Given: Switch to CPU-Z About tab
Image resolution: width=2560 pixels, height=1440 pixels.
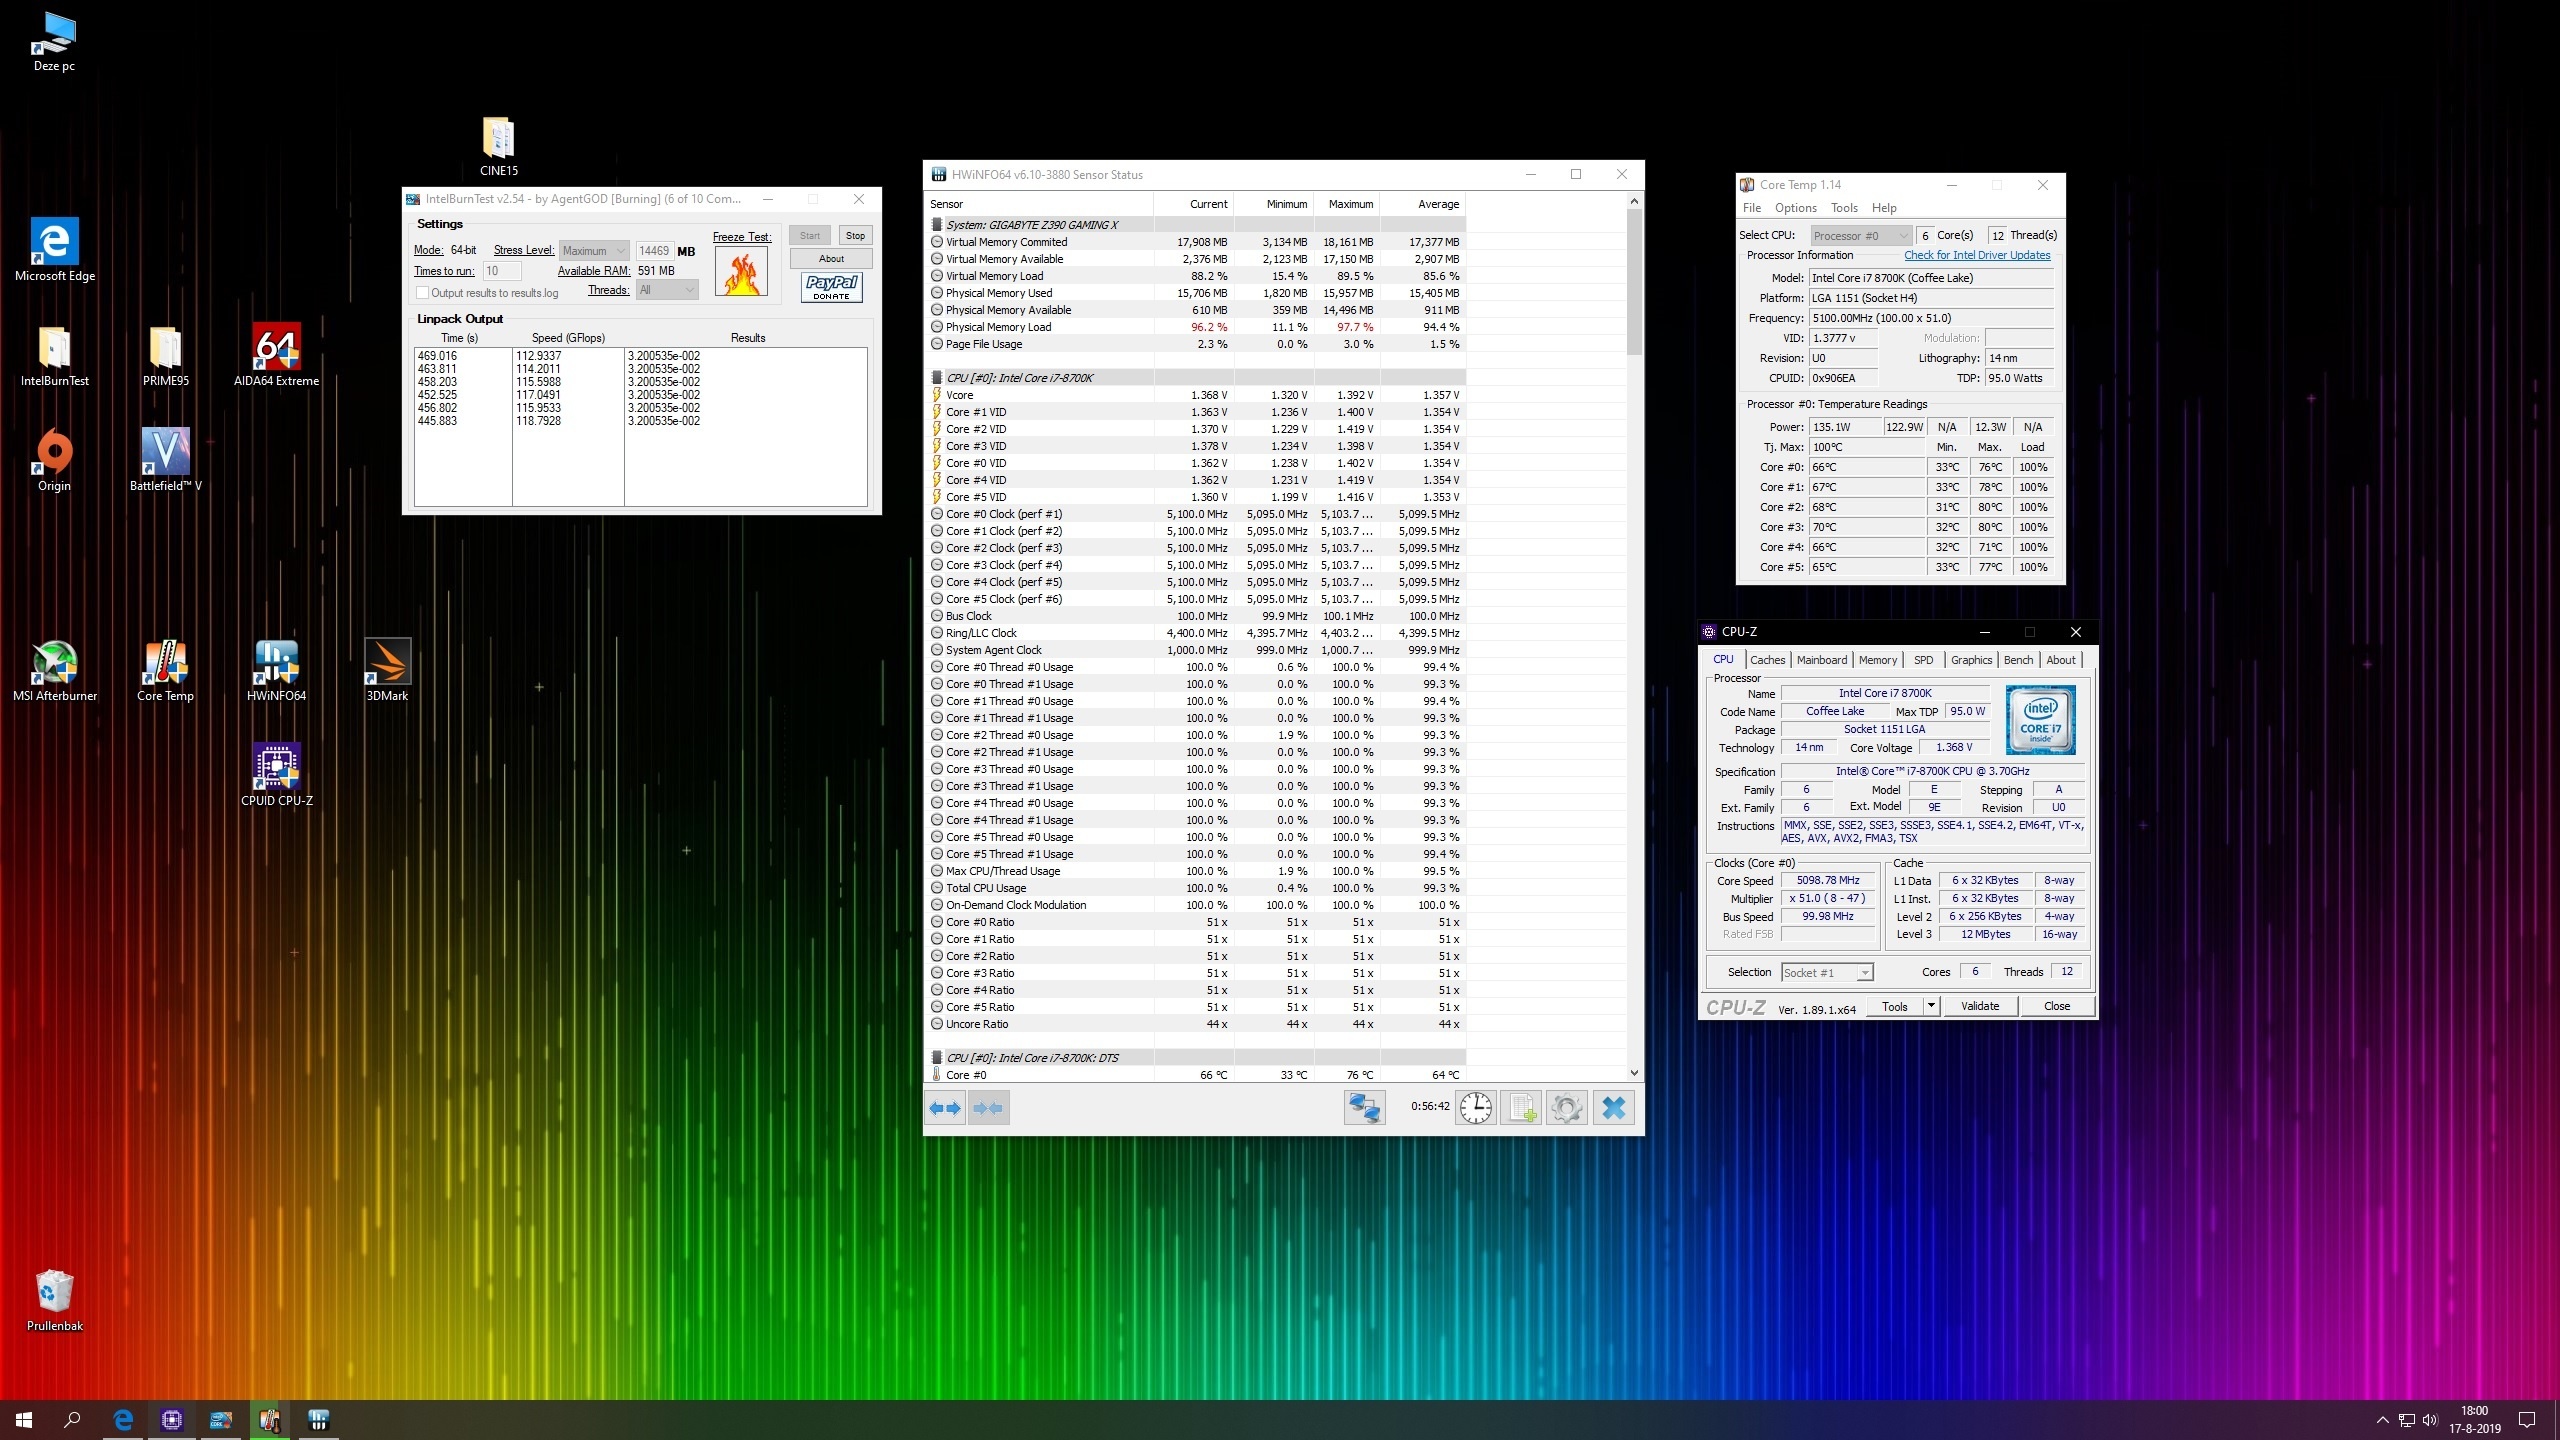Looking at the screenshot, I should (x=2061, y=660).
